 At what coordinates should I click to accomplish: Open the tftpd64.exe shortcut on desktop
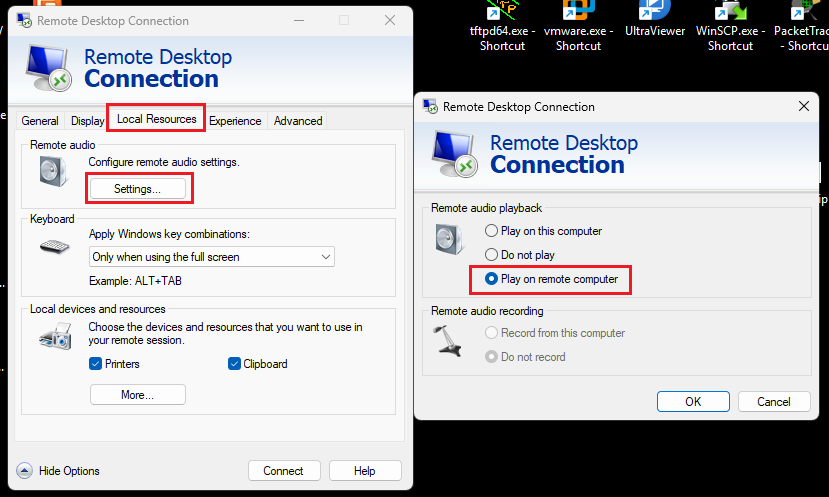[502, 26]
